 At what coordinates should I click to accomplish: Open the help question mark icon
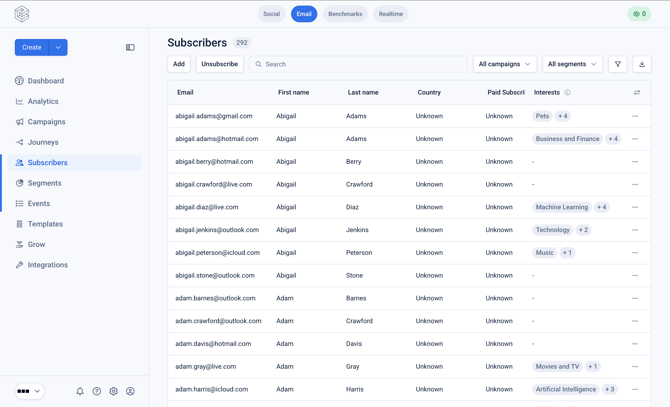pyautogui.click(x=97, y=391)
